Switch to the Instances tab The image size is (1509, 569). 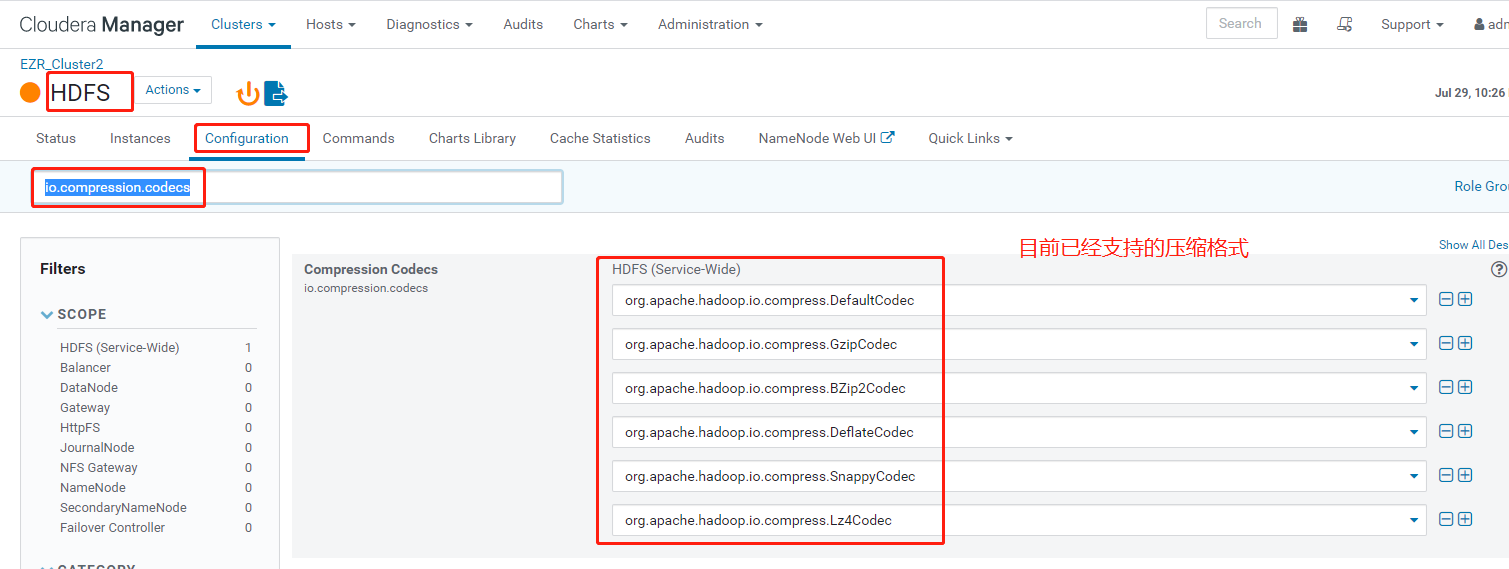click(140, 138)
